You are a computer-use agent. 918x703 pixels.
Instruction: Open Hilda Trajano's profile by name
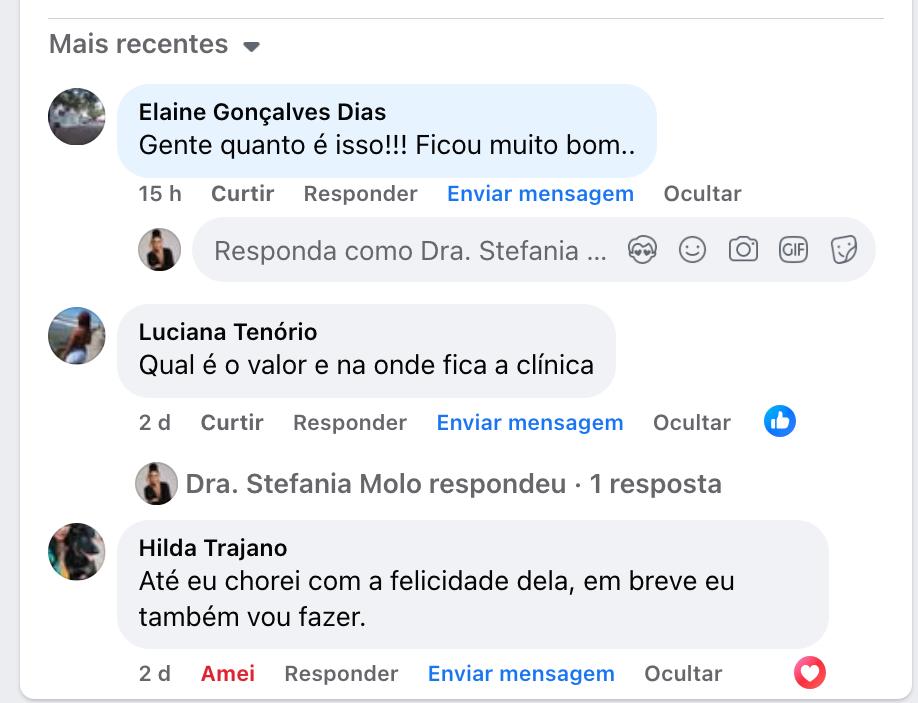point(213,548)
